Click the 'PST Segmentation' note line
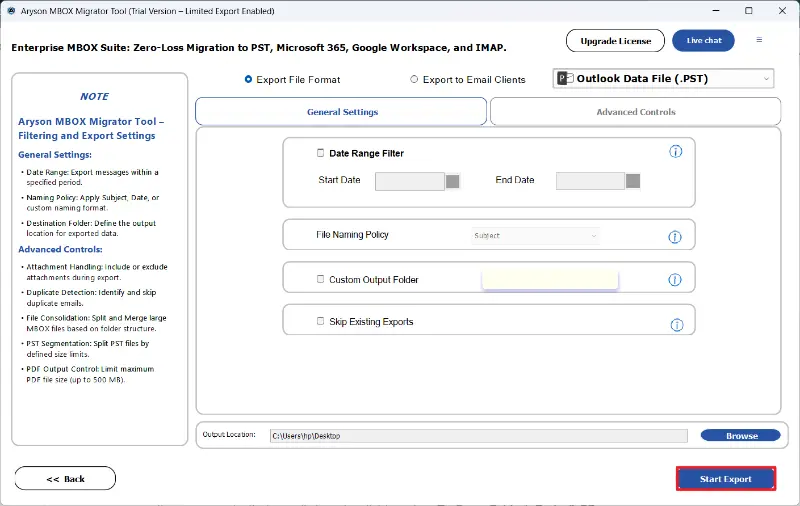Image resolution: width=800 pixels, height=506 pixels. [88, 349]
